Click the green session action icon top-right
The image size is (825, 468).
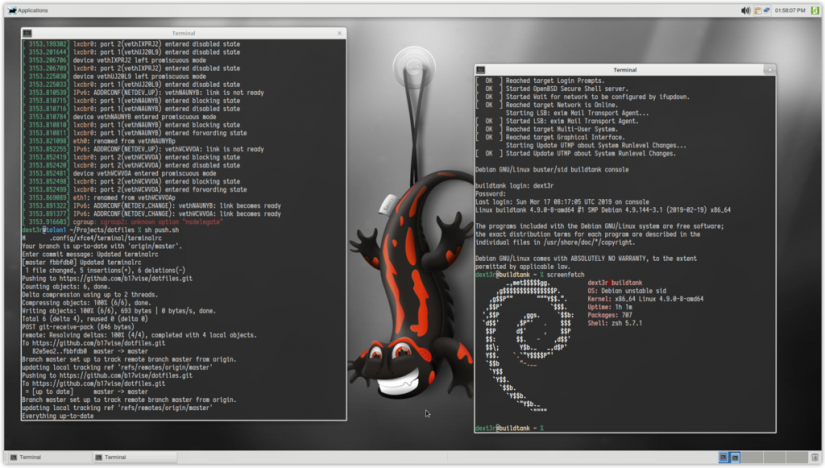coord(815,11)
